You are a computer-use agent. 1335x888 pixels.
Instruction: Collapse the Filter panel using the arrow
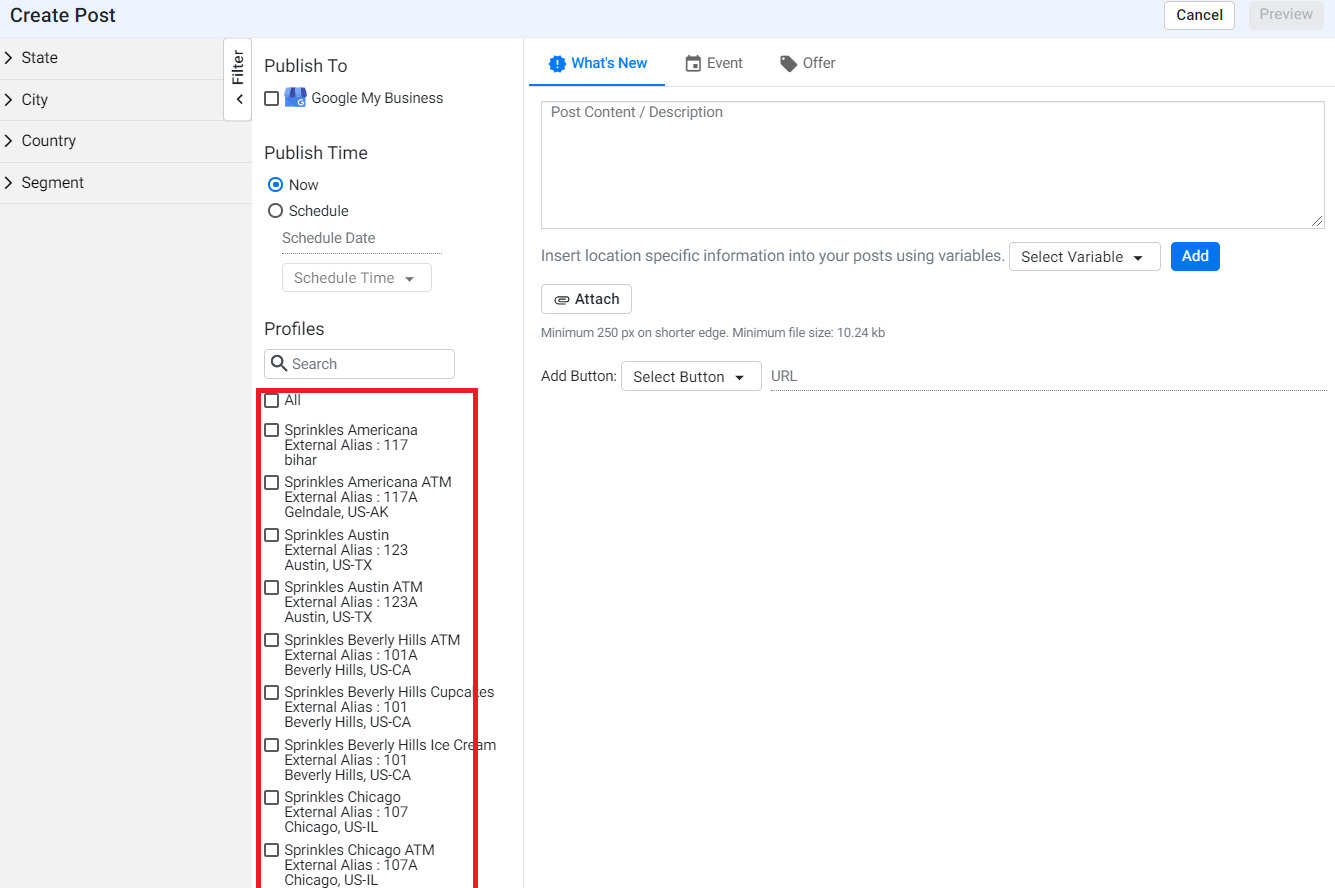(239, 100)
